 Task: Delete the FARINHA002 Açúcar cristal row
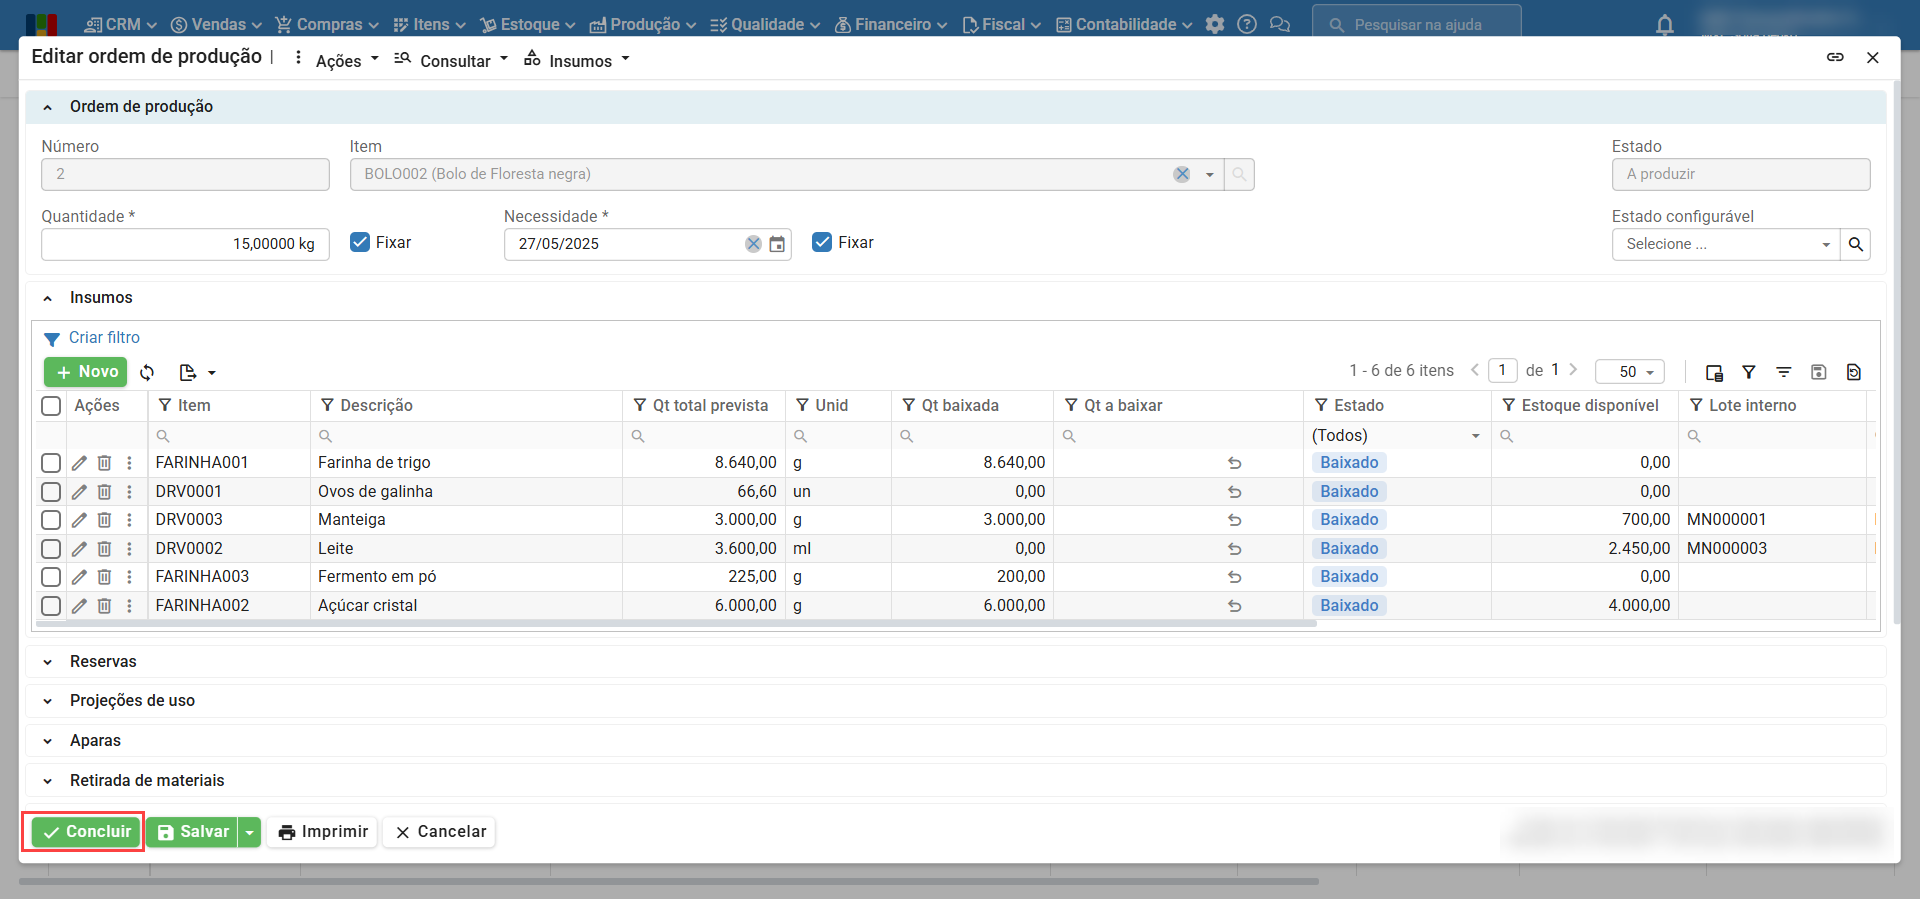[104, 606]
